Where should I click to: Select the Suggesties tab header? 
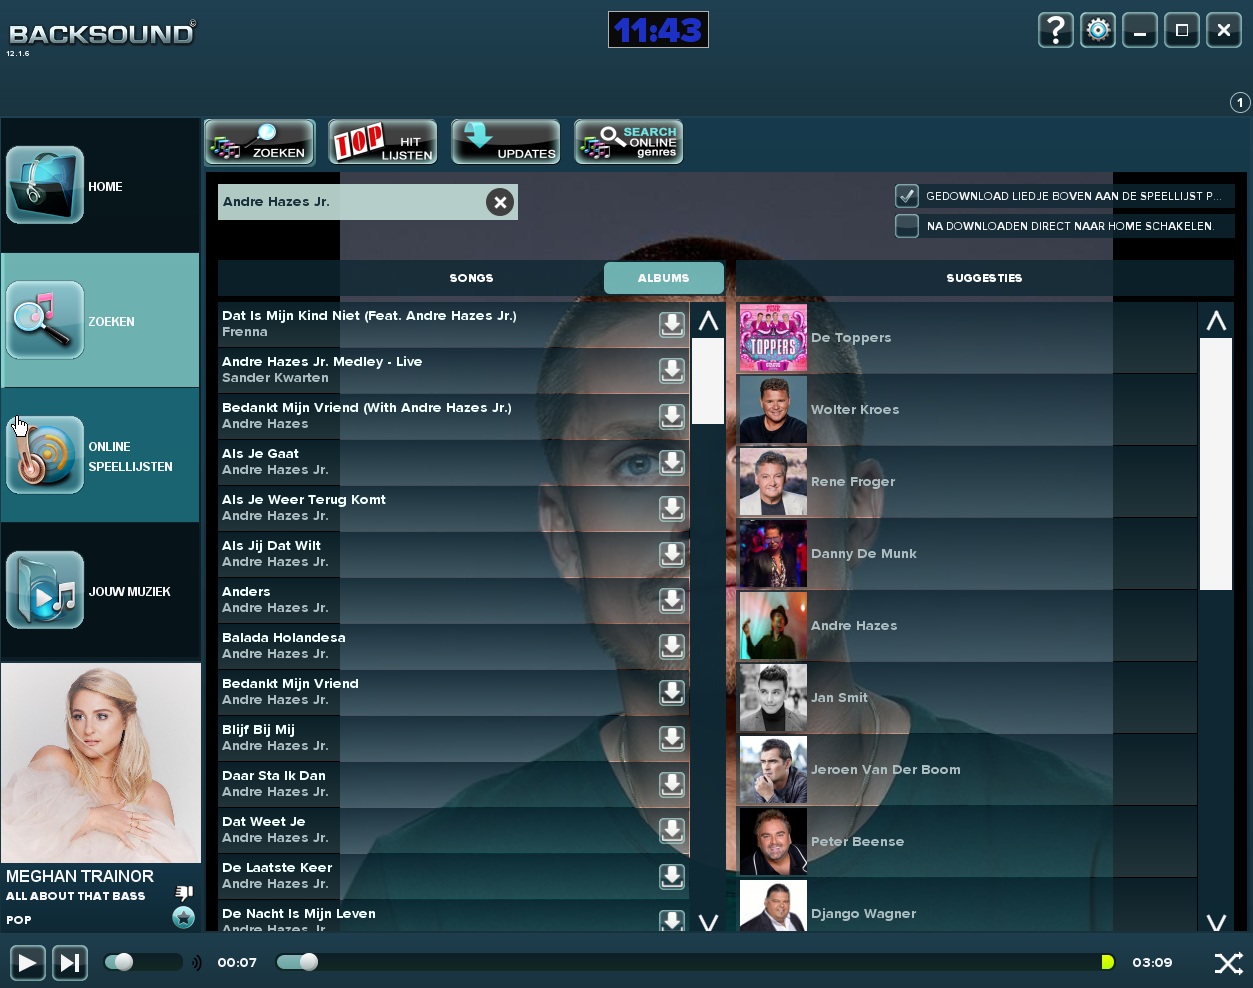[x=985, y=278]
